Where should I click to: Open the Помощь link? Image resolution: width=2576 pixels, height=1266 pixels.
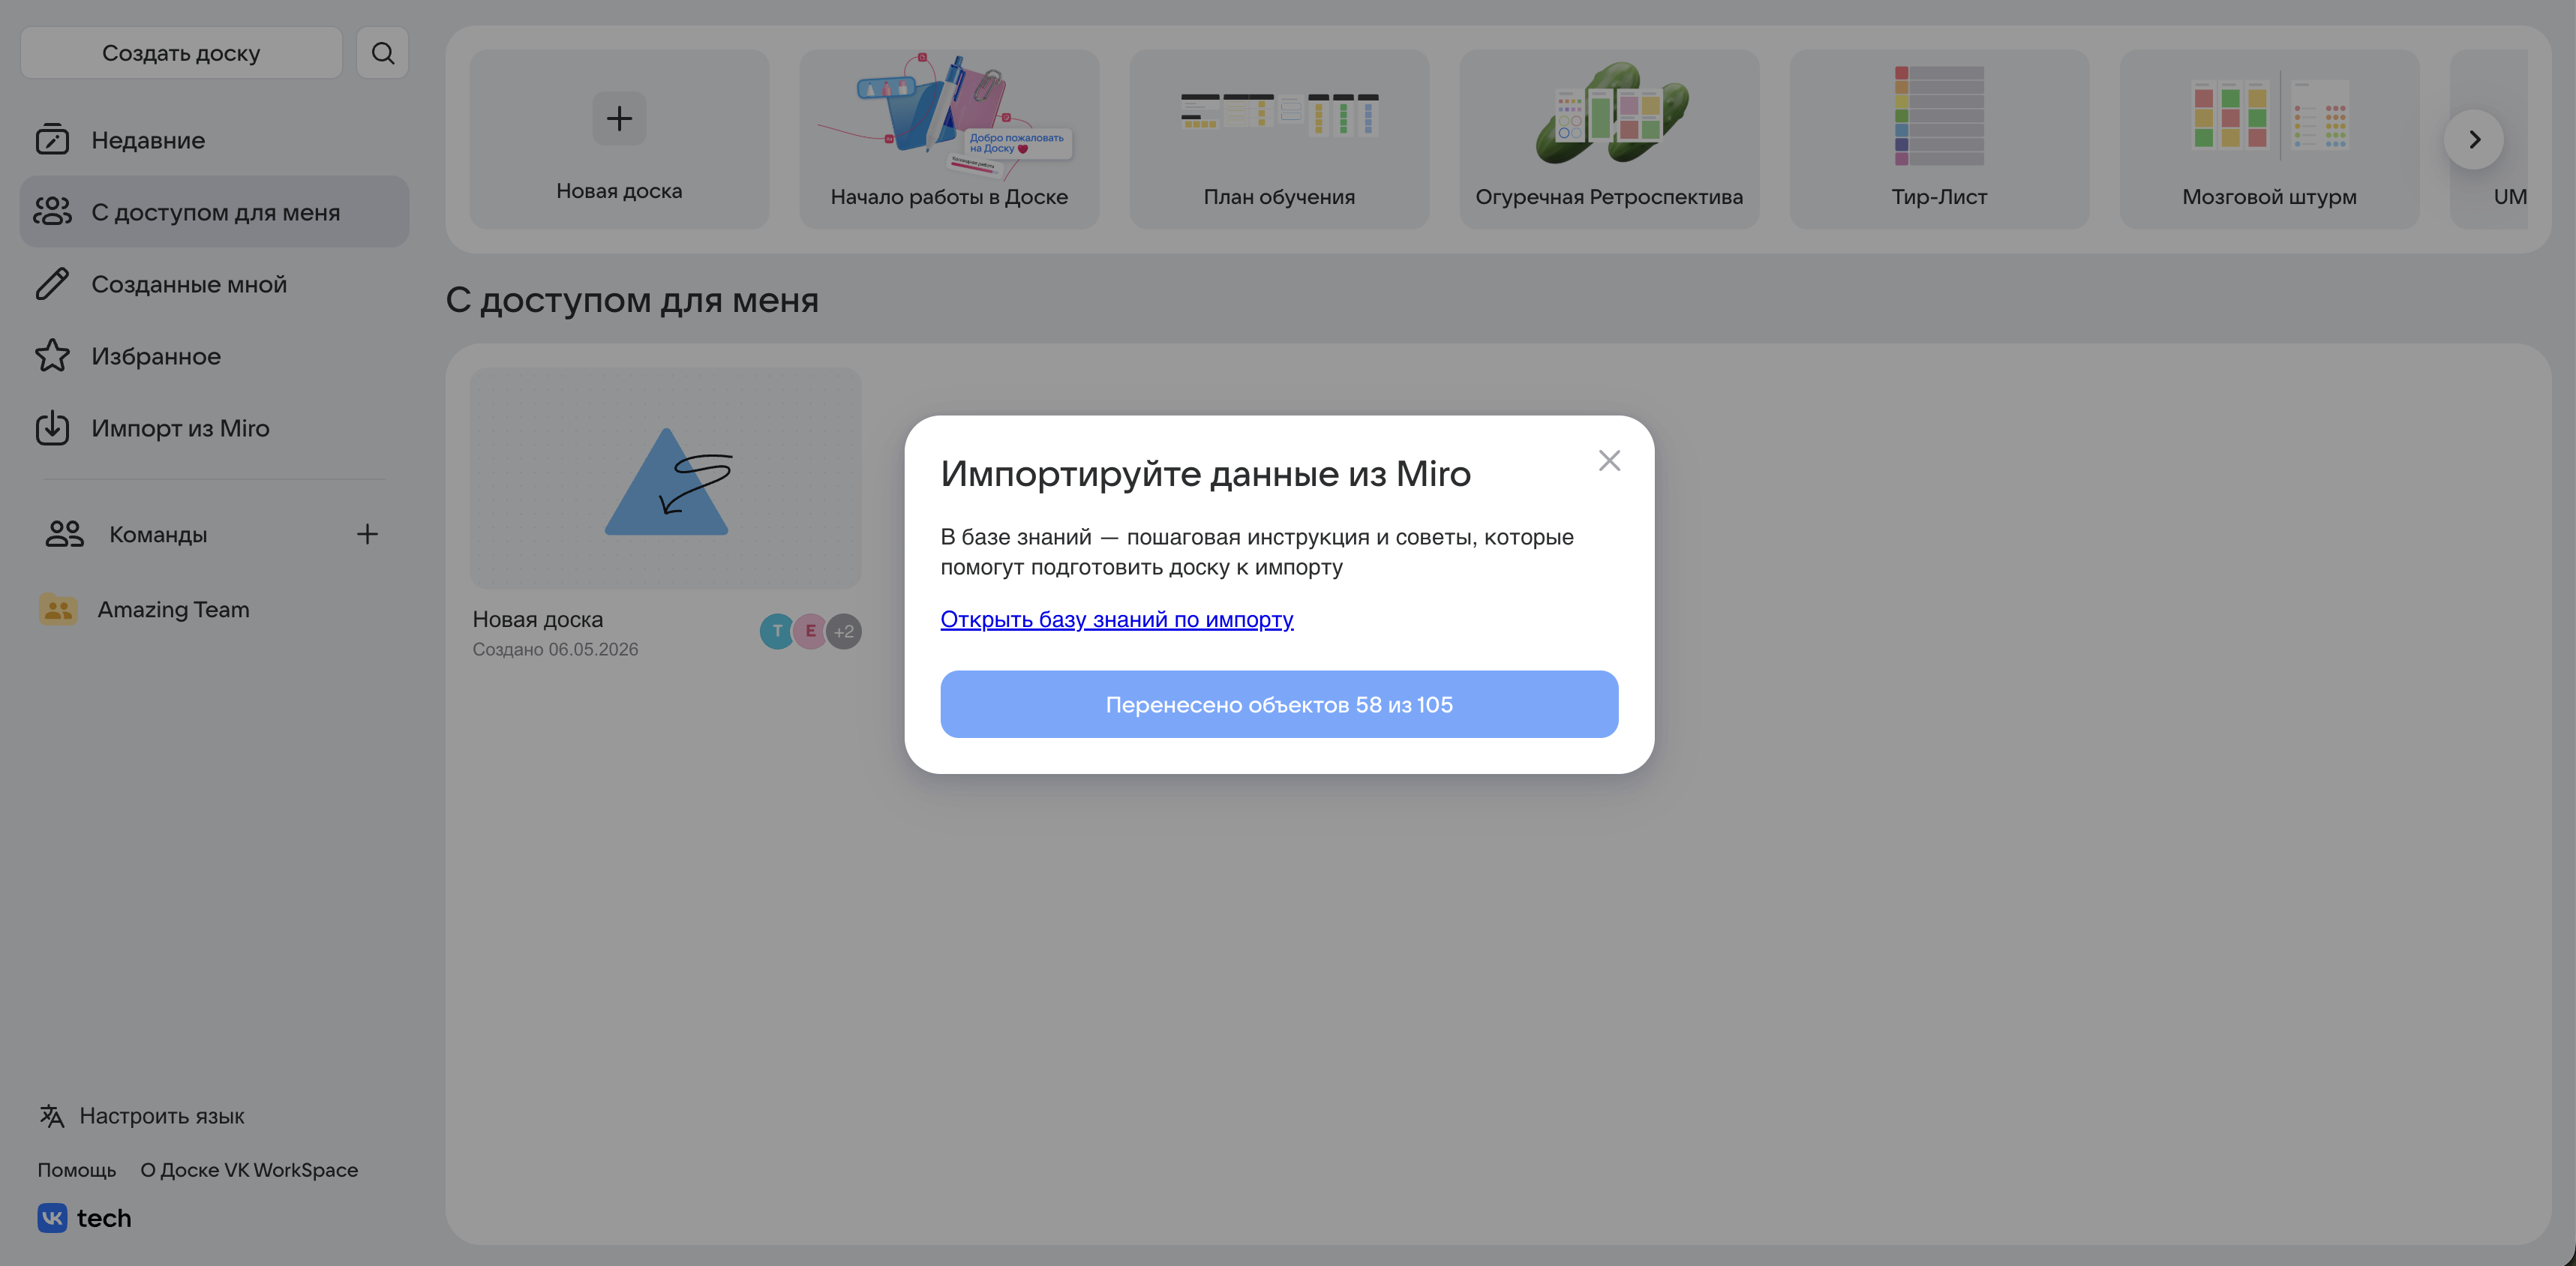tap(77, 1169)
